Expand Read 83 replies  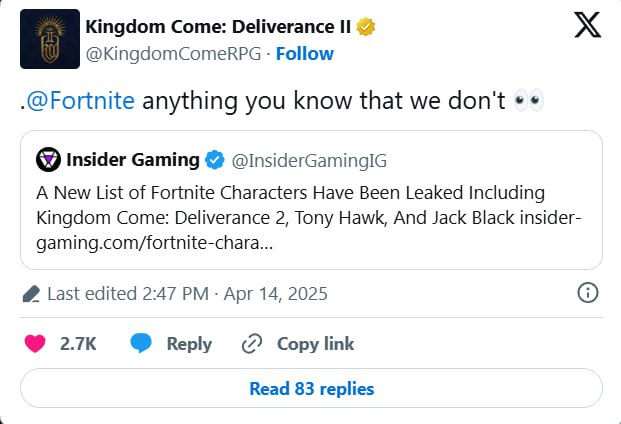point(311,388)
